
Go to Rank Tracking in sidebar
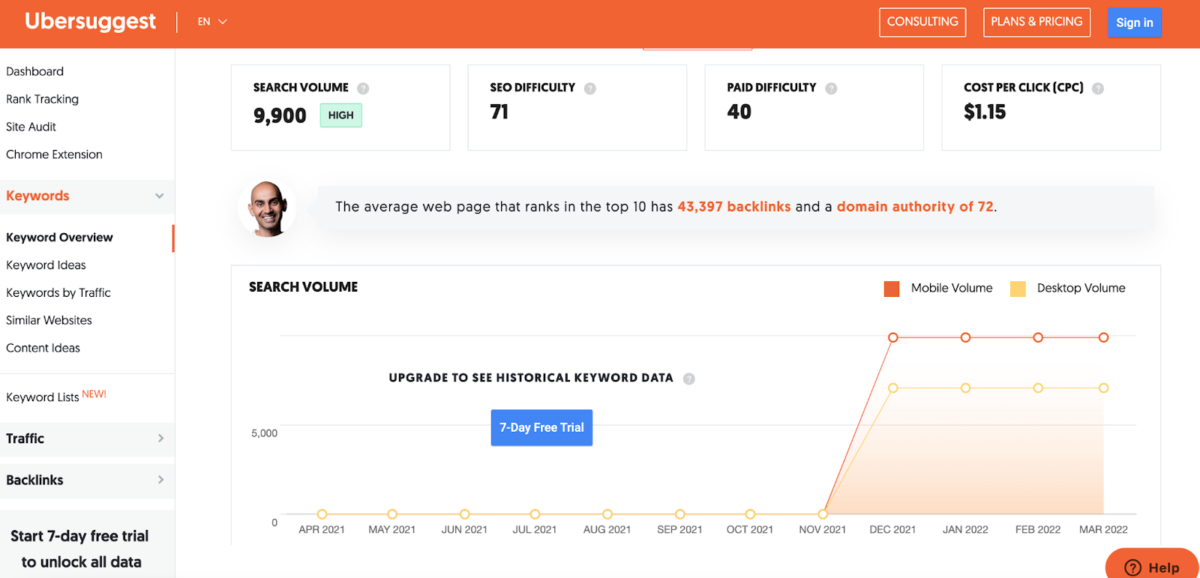42,99
